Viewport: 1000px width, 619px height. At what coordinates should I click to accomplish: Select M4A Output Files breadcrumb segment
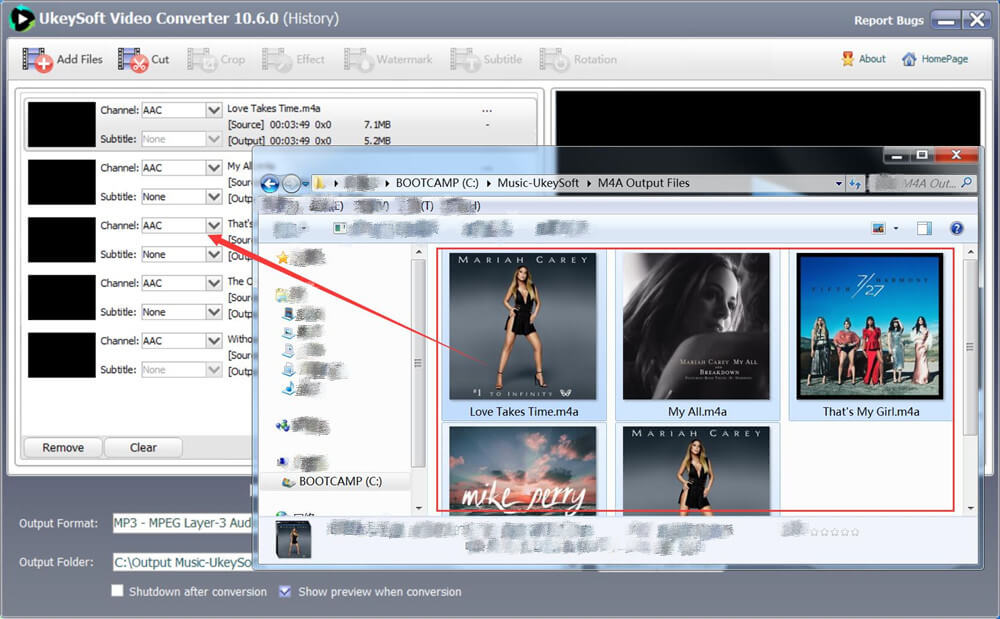pos(643,183)
